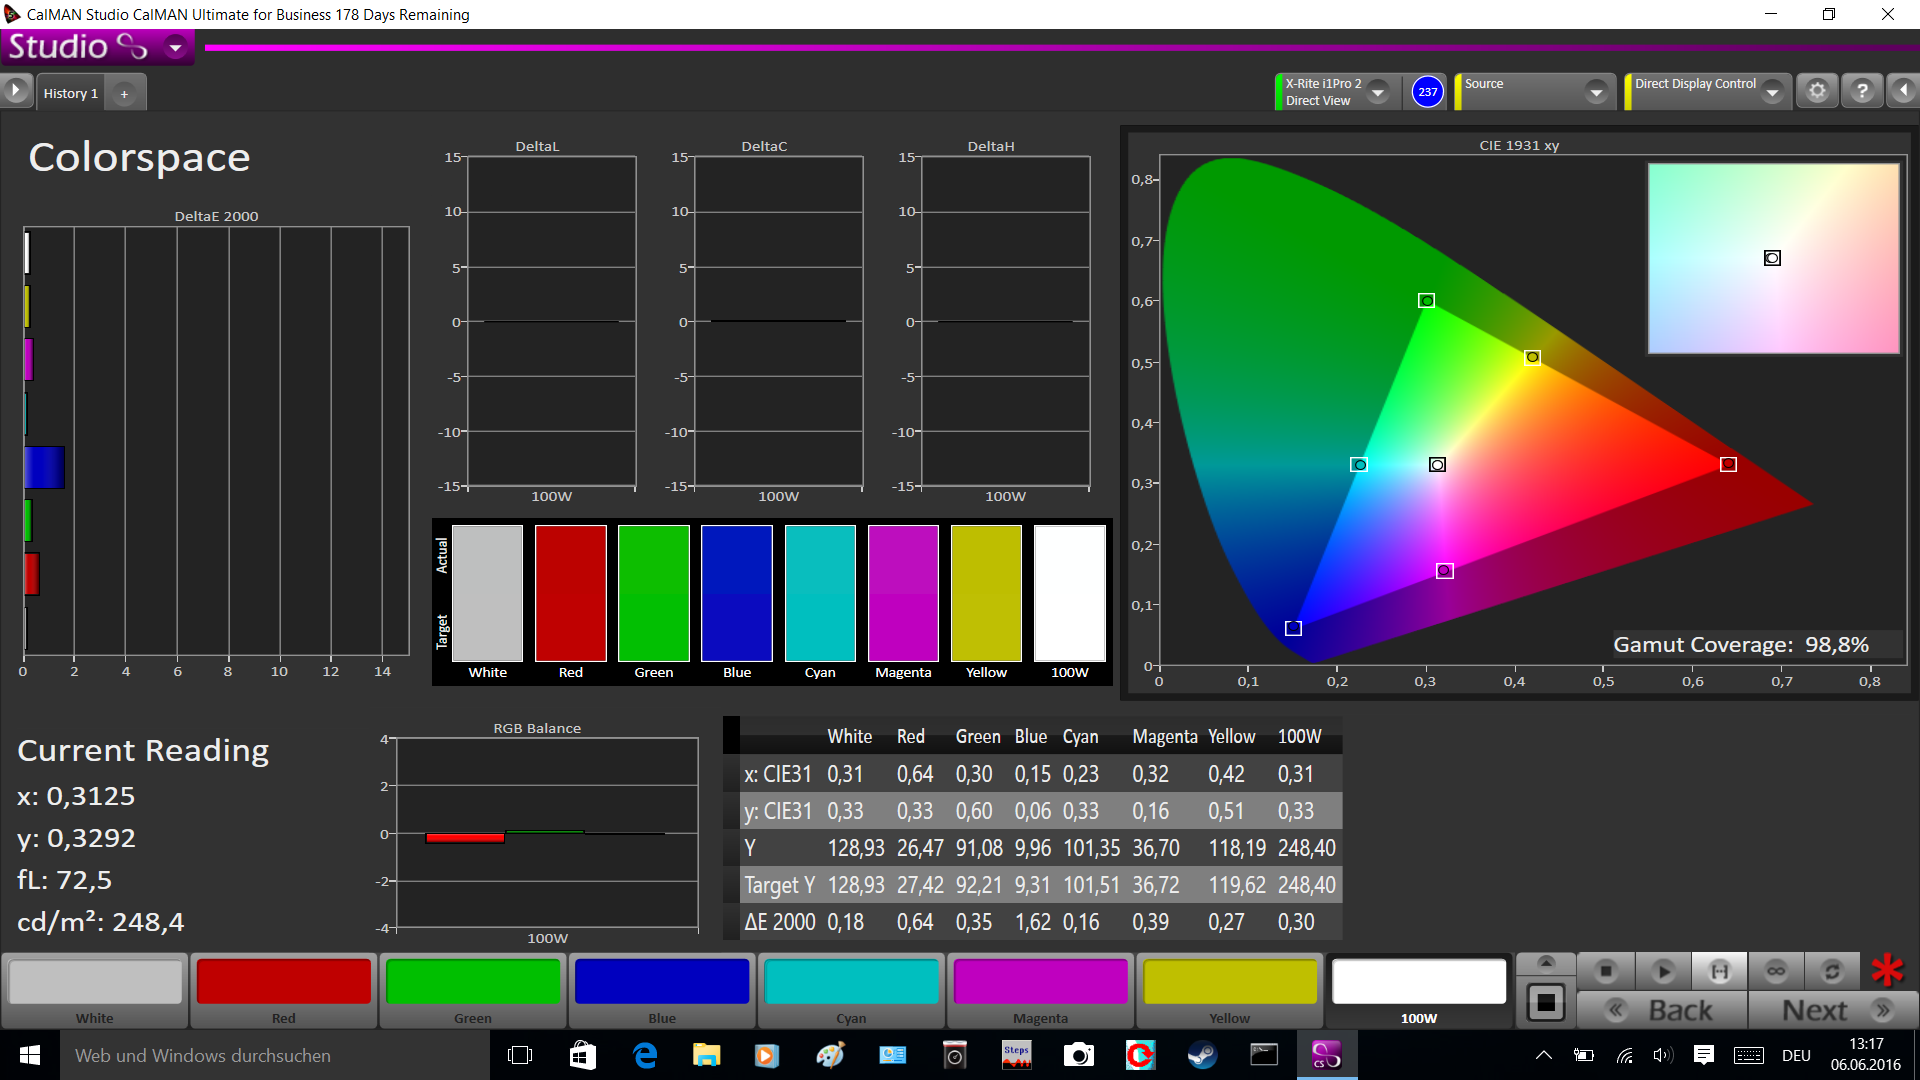Toggle left panel with play arrow
Viewport: 1920px width, 1080px height.
(15, 92)
